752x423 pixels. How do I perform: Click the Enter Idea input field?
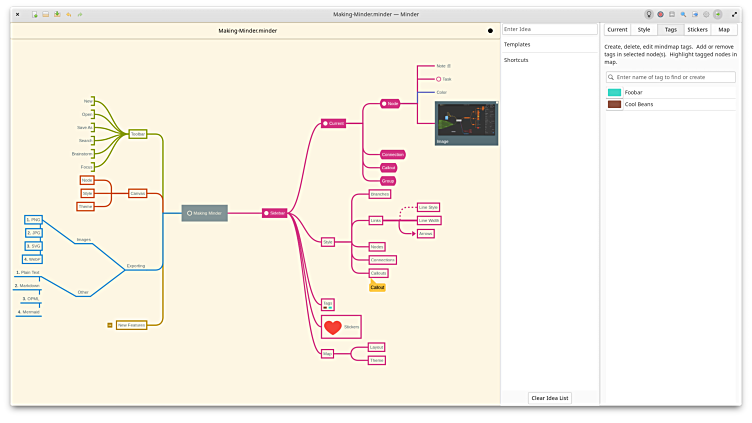pos(549,29)
